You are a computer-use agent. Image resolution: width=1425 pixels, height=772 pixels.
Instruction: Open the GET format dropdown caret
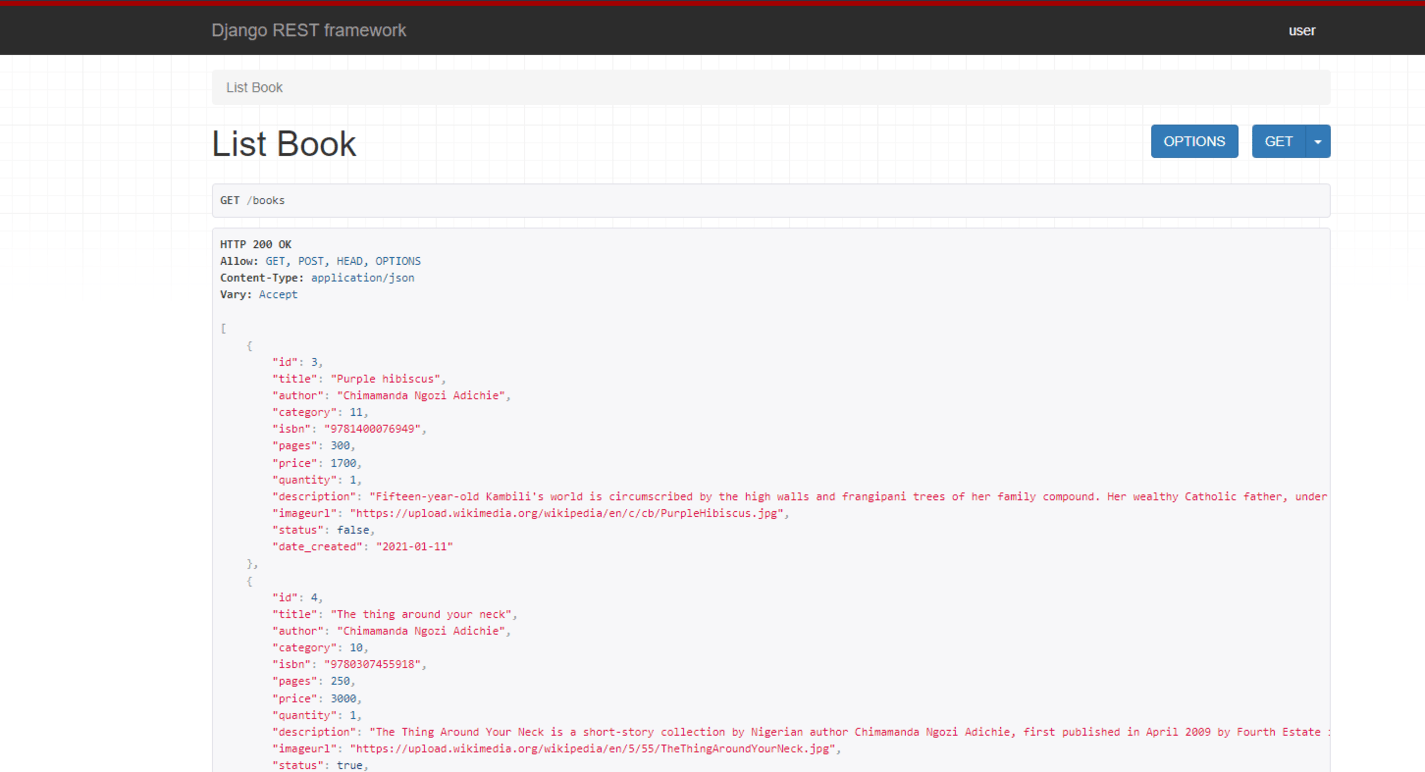pyautogui.click(x=1318, y=141)
